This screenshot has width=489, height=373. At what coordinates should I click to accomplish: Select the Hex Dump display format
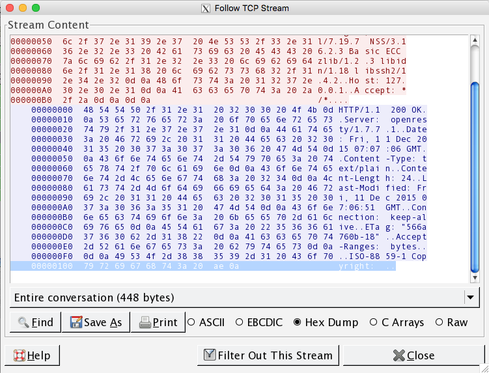326,322
